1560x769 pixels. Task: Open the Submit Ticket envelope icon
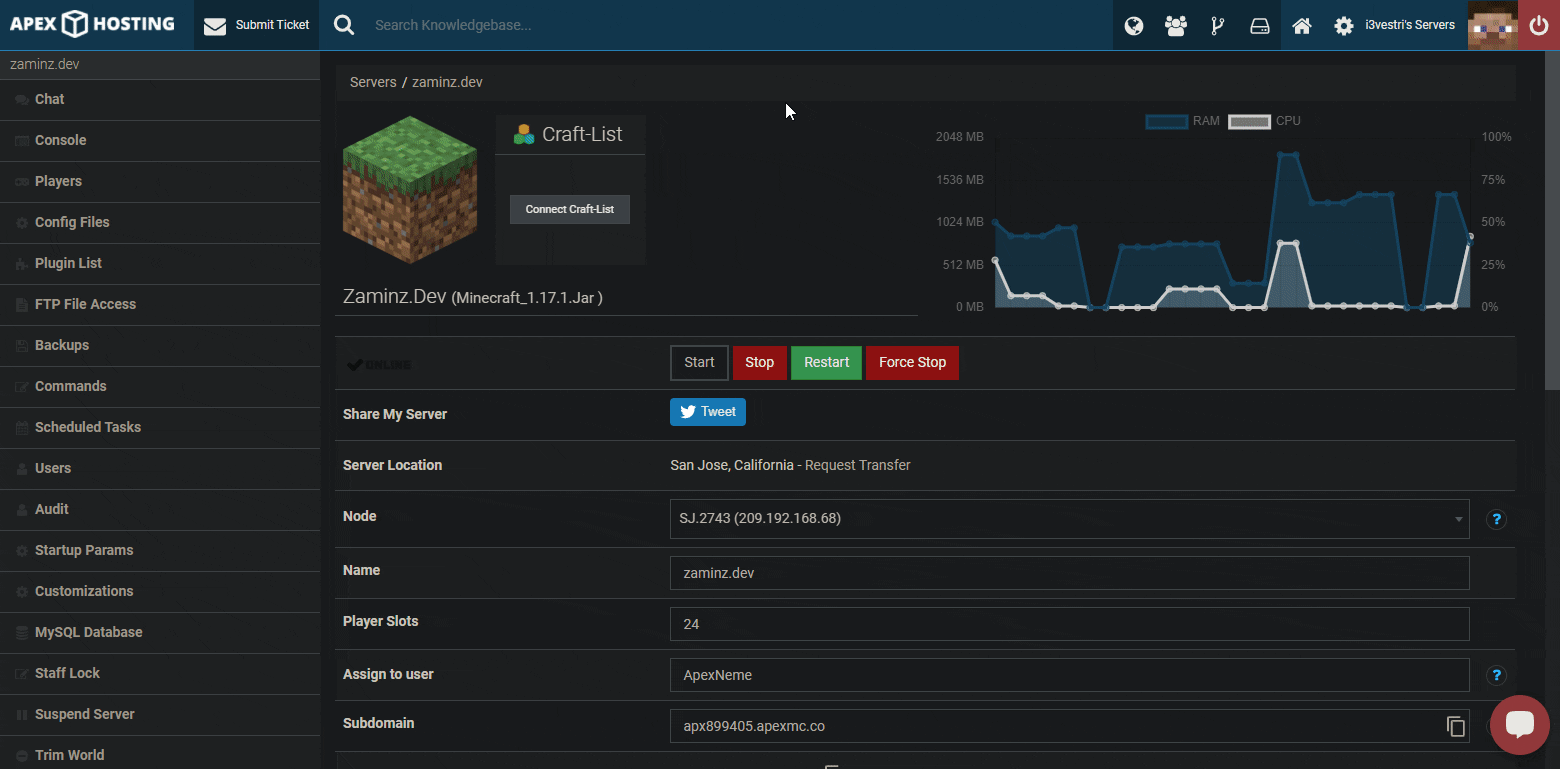point(215,26)
